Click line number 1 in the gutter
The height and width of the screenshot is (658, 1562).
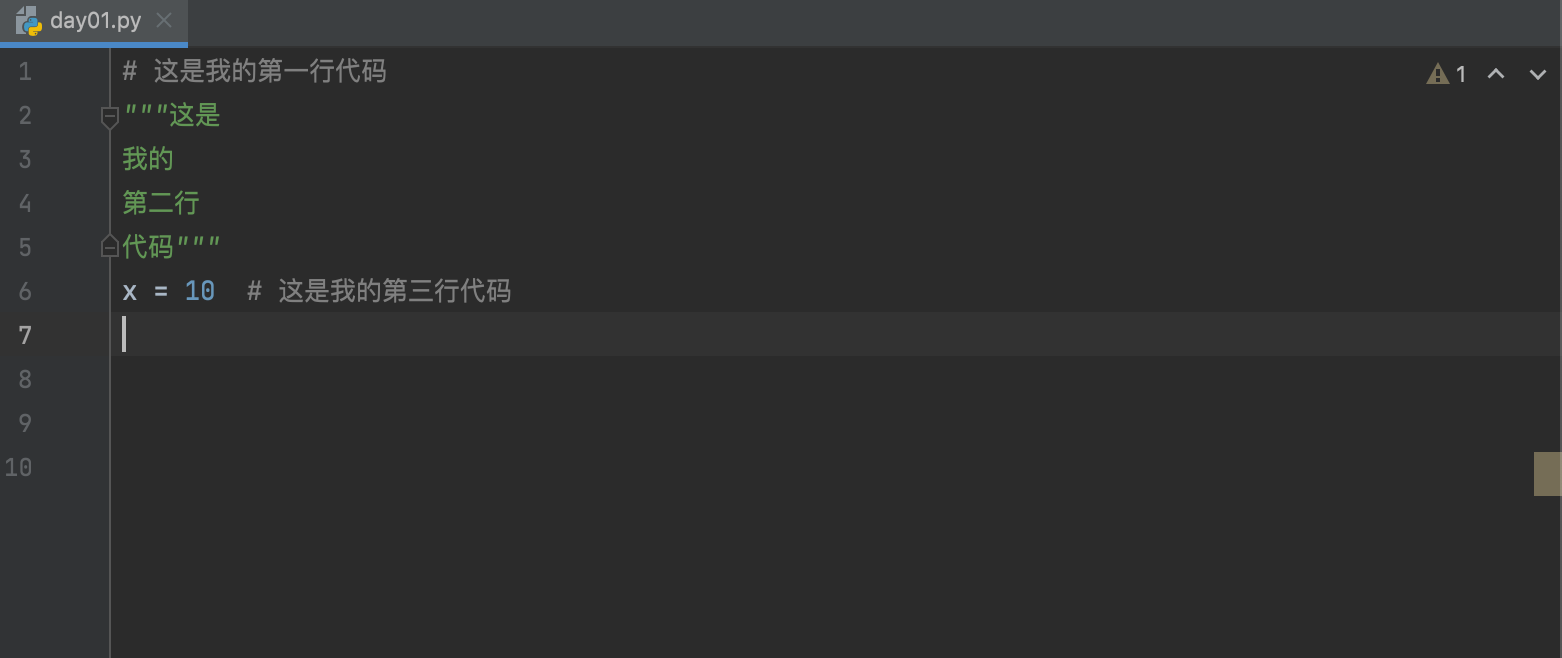pyautogui.click(x=24, y=72)
